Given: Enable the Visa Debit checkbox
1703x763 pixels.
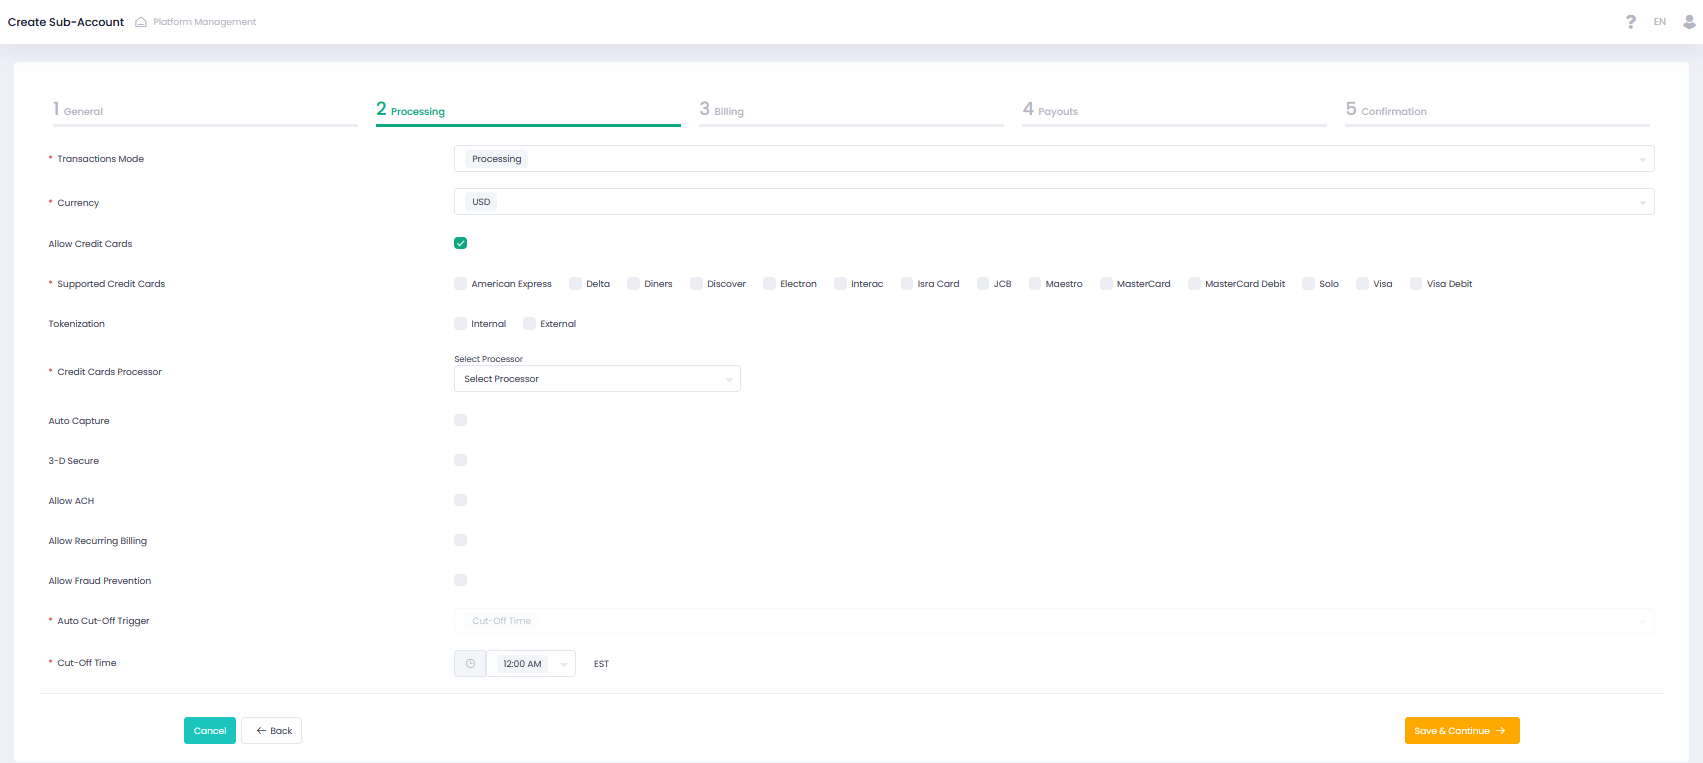Looking at the screenshot, I should (1416, 284).
